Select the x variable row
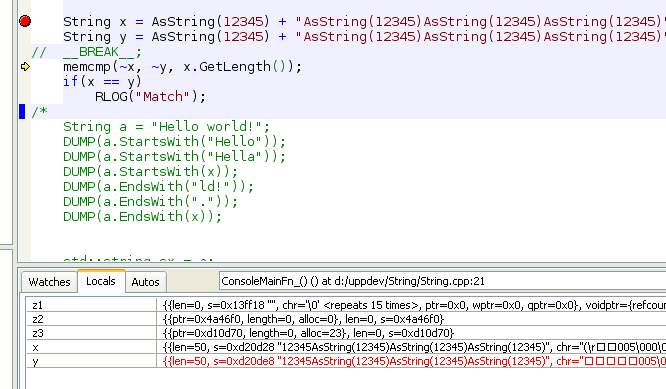666x389 pixels. (346, 347)
